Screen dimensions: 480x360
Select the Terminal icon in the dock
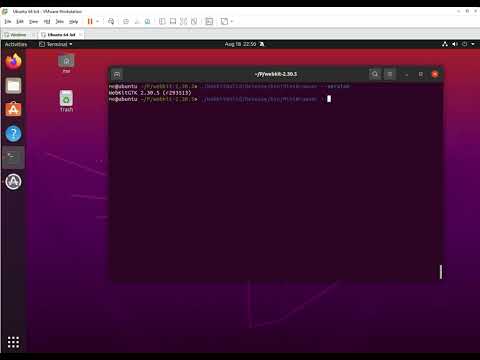tap(13, 157)
